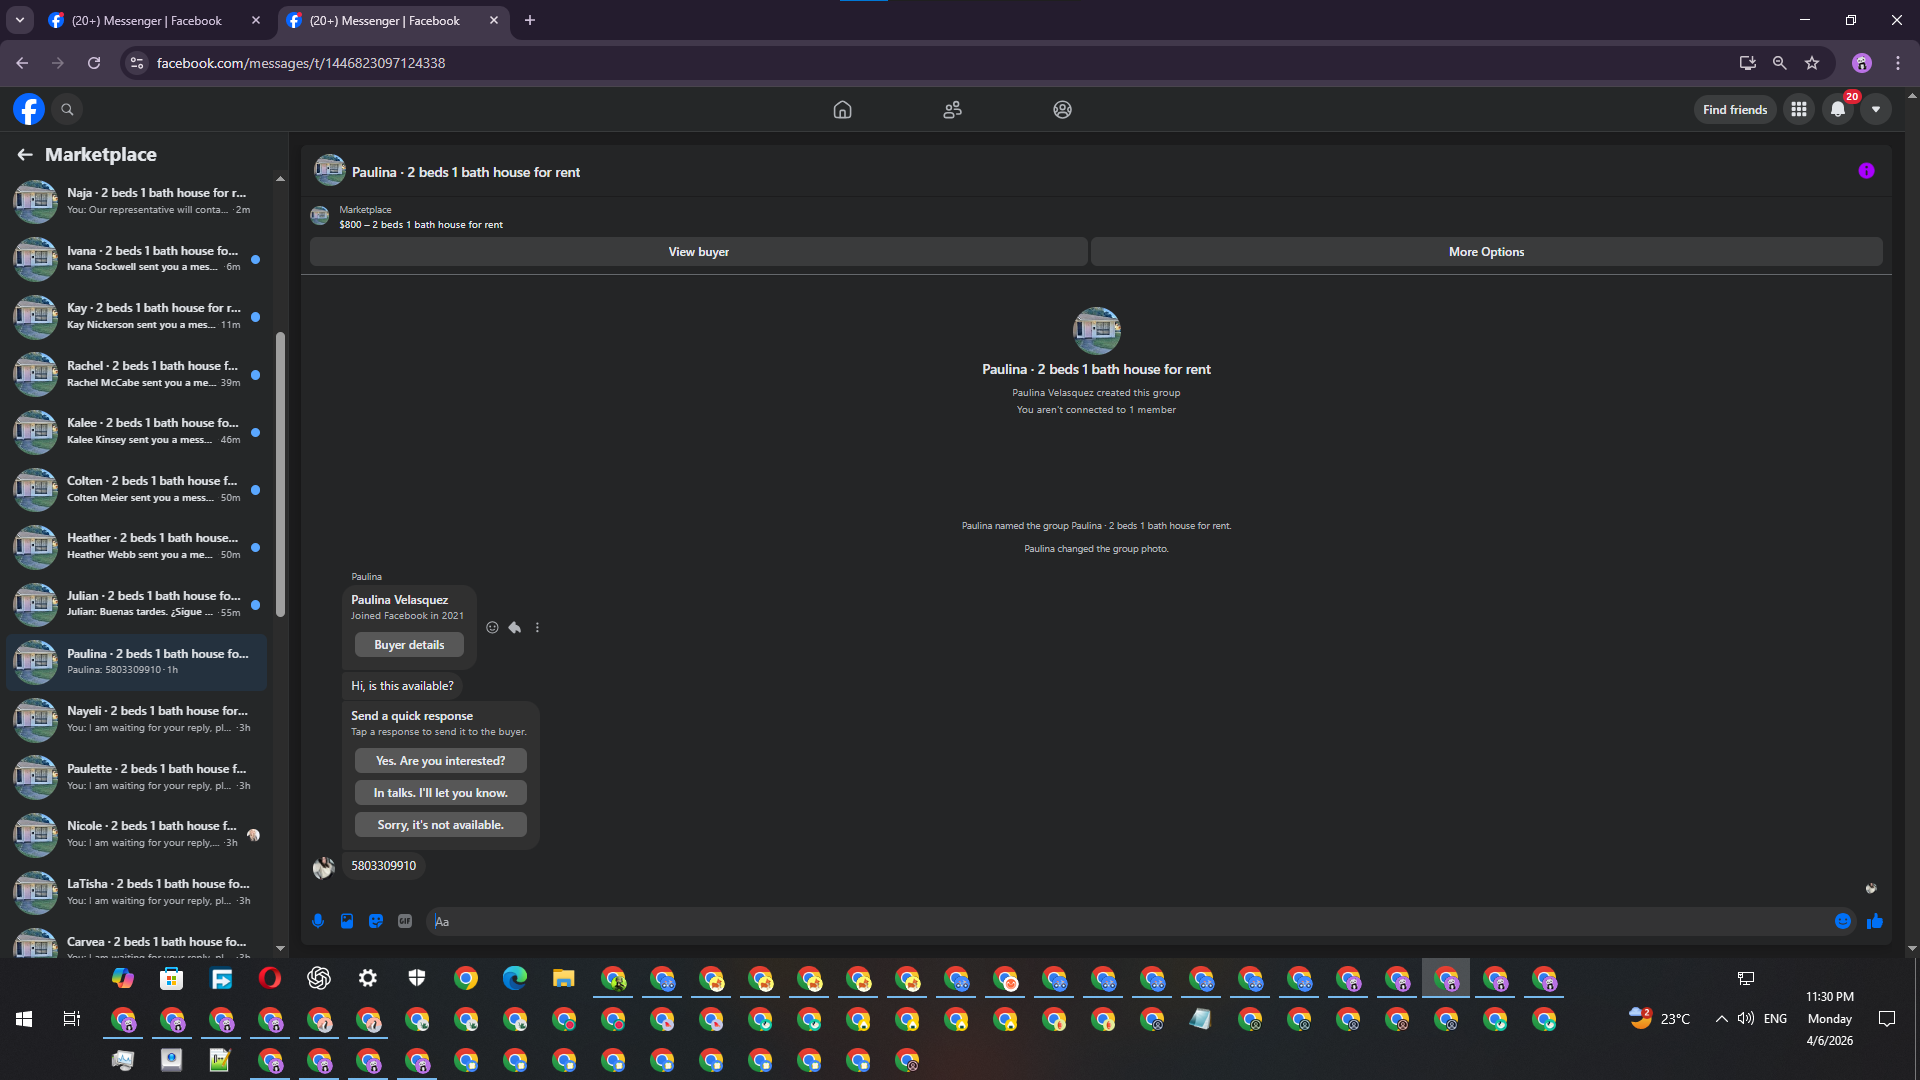Open more actions for Paulina's message
Viewport: 1920px width, 1080px height.
537,628
